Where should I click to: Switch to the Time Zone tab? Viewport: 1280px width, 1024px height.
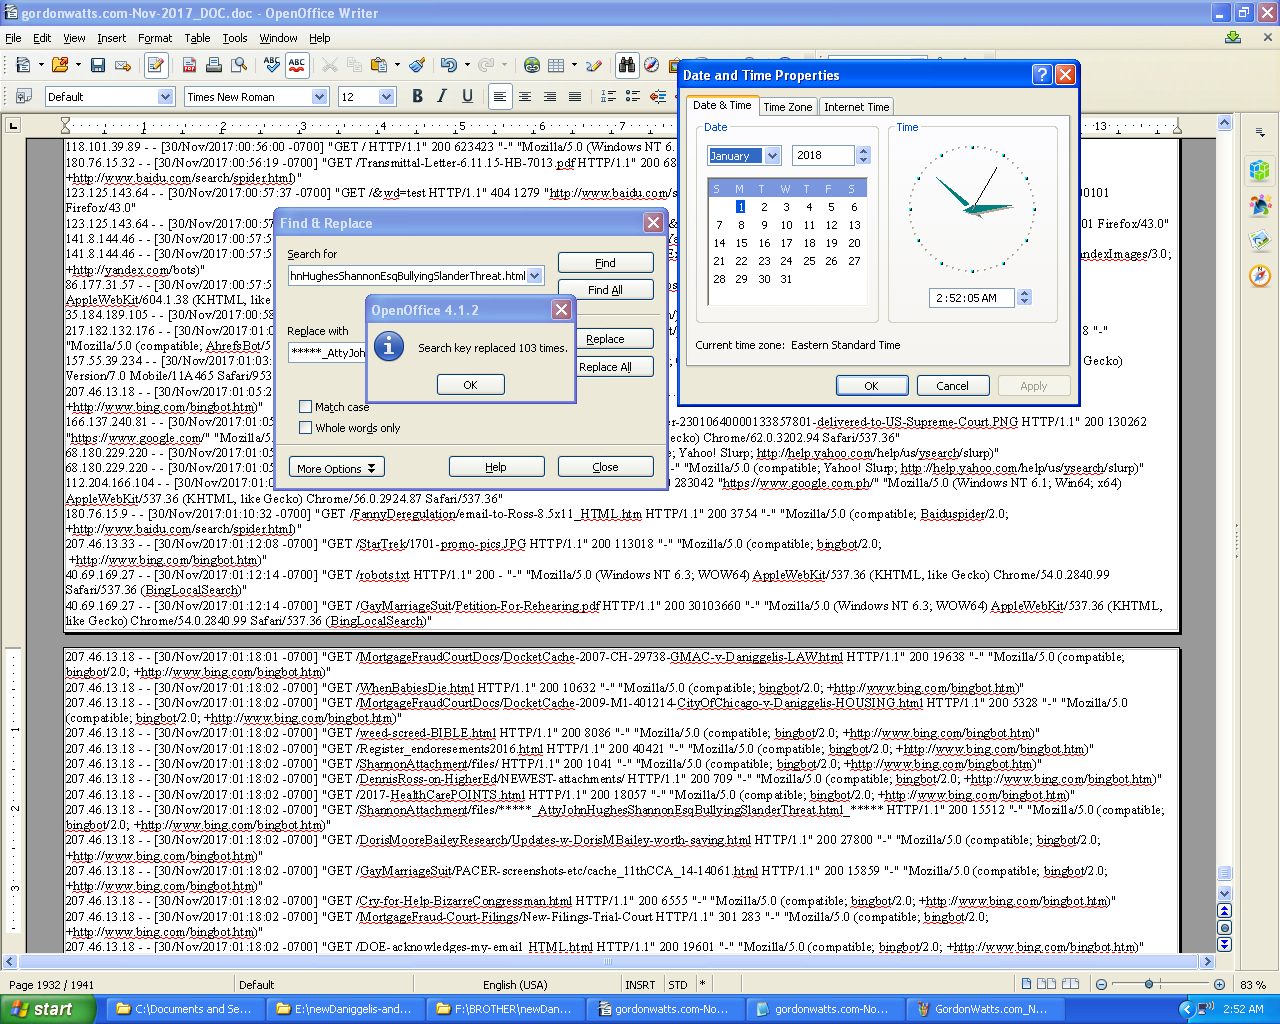pyautogui.click(x=787, y=107)
